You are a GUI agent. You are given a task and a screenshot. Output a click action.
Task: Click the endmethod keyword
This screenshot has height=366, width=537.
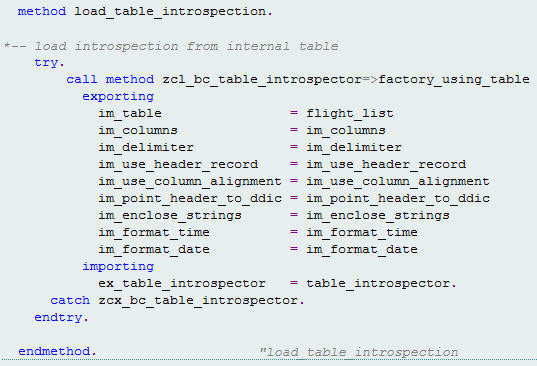54,351
